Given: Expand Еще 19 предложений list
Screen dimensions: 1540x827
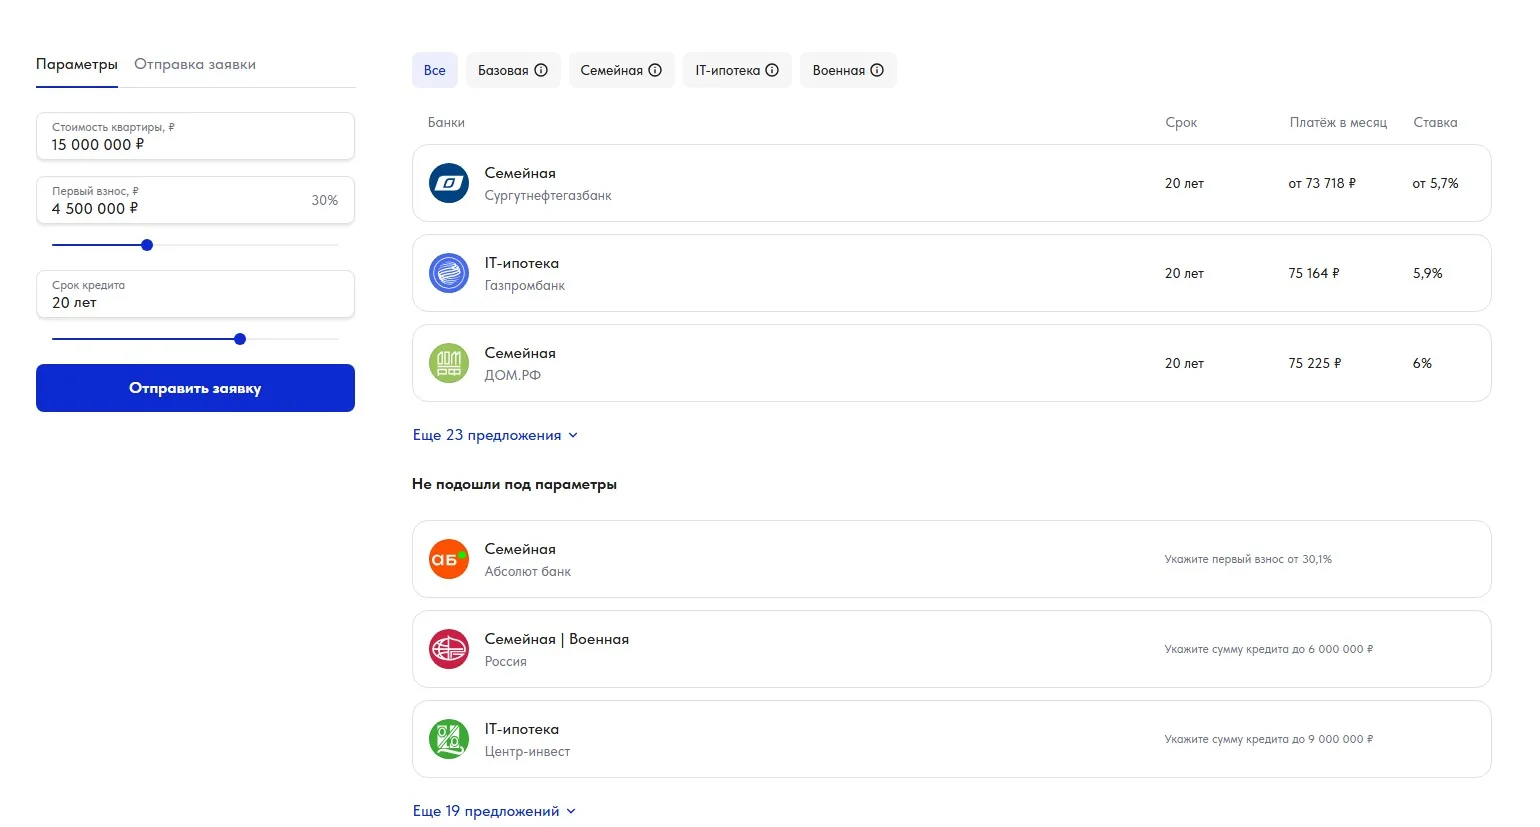Looking at the screenshot, I should click(494, 811).
